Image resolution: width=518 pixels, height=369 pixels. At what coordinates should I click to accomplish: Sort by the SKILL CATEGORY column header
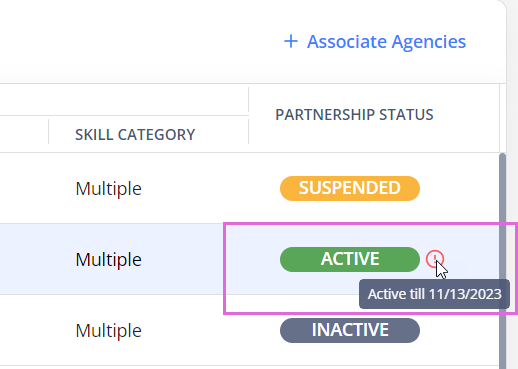[x=135, y=135]
